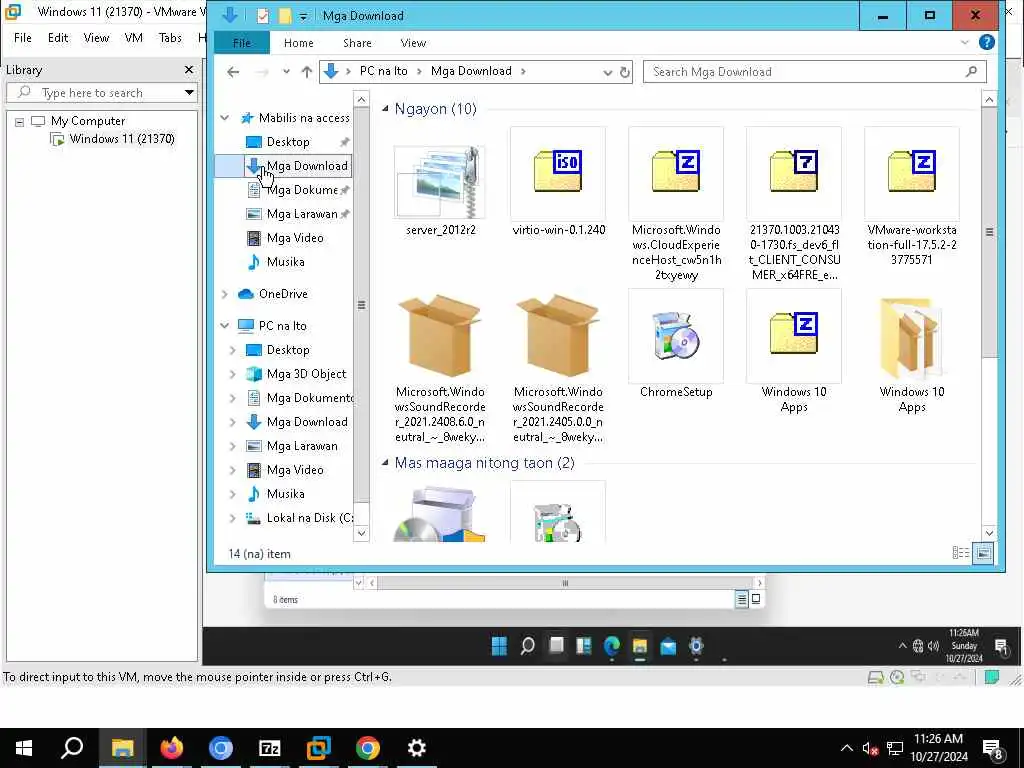Open the File ribbon tab

[242, 43]
